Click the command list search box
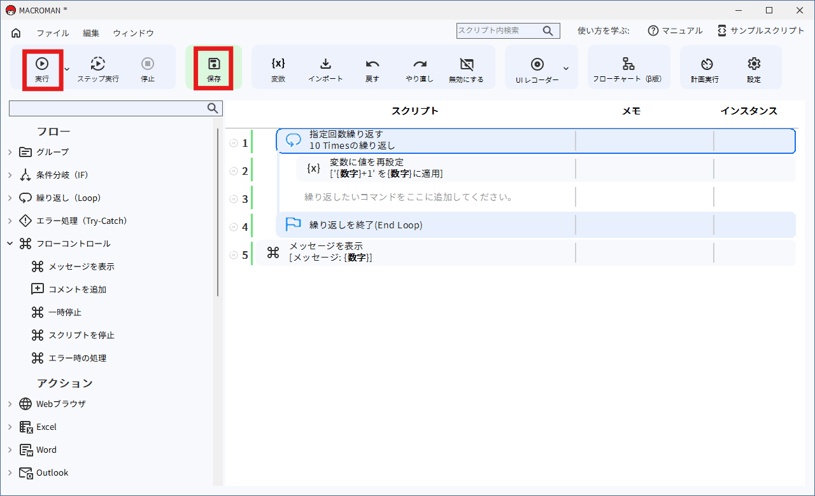 (x=115, y=108)
